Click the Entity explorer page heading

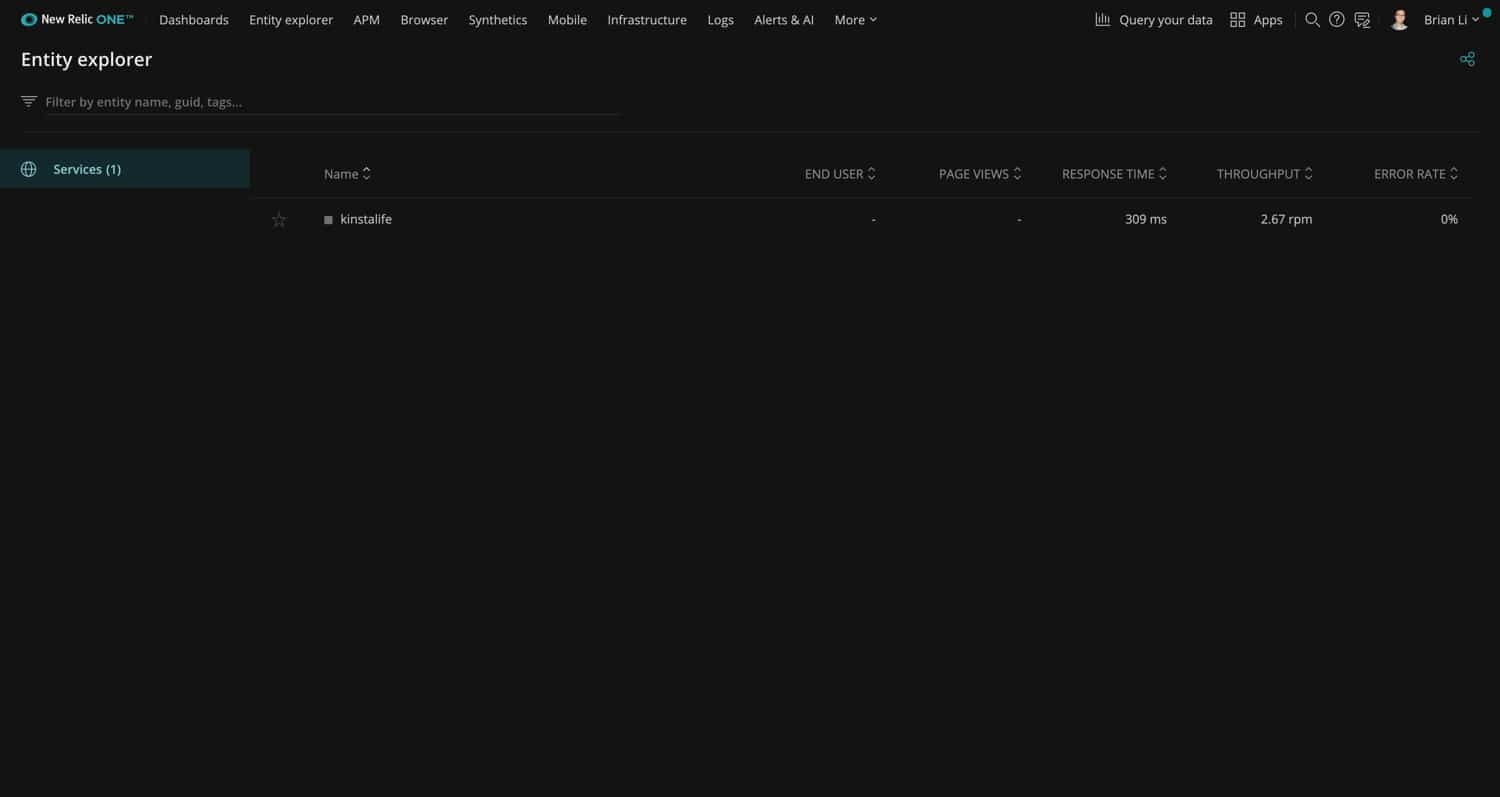87,60
